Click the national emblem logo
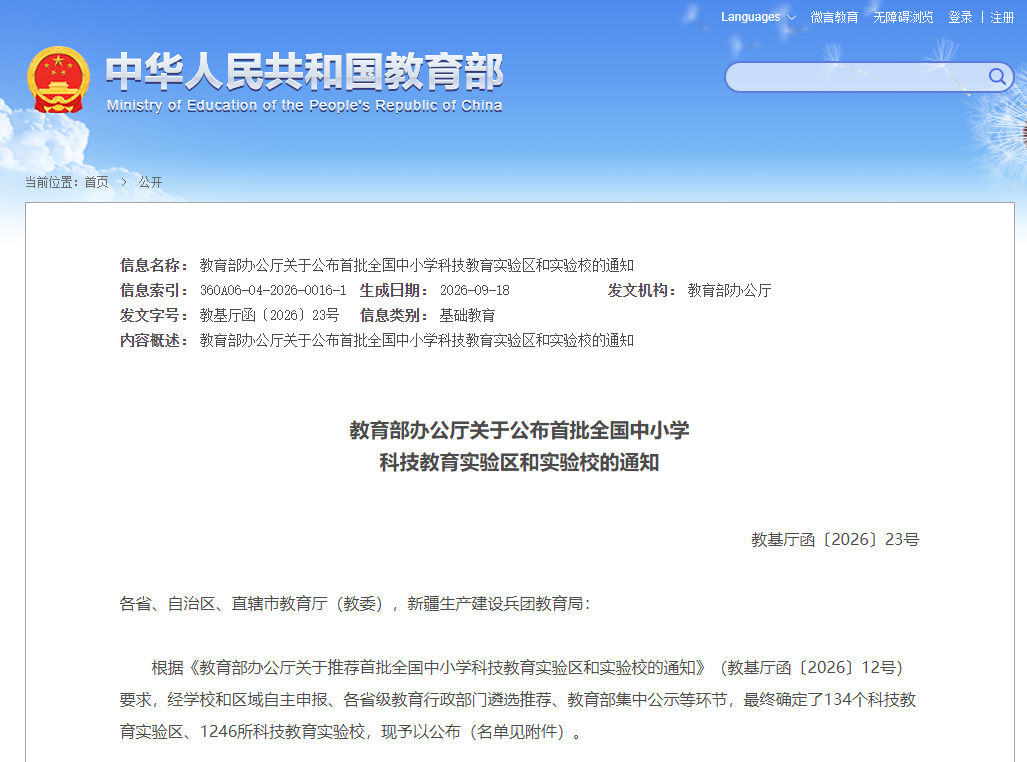The height and width of the screenshot is (762, 1027). click(58, 79)
